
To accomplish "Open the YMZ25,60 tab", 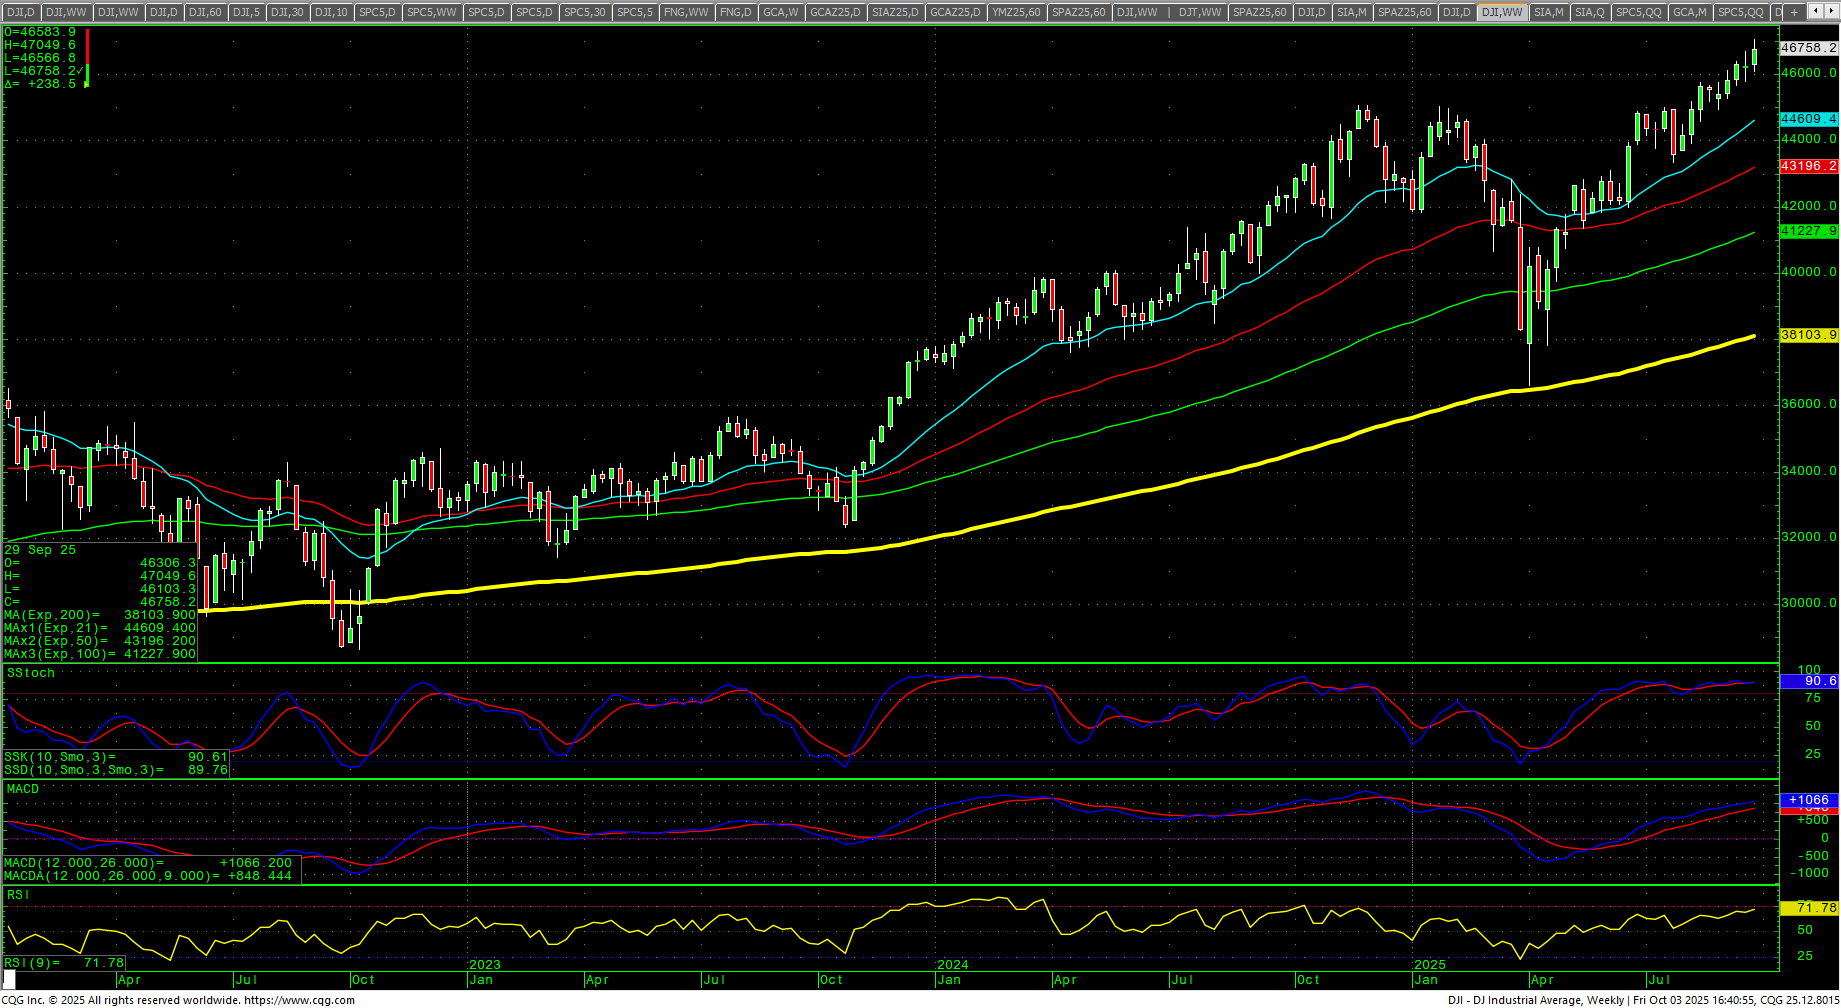I will (x=1016, y=12).
